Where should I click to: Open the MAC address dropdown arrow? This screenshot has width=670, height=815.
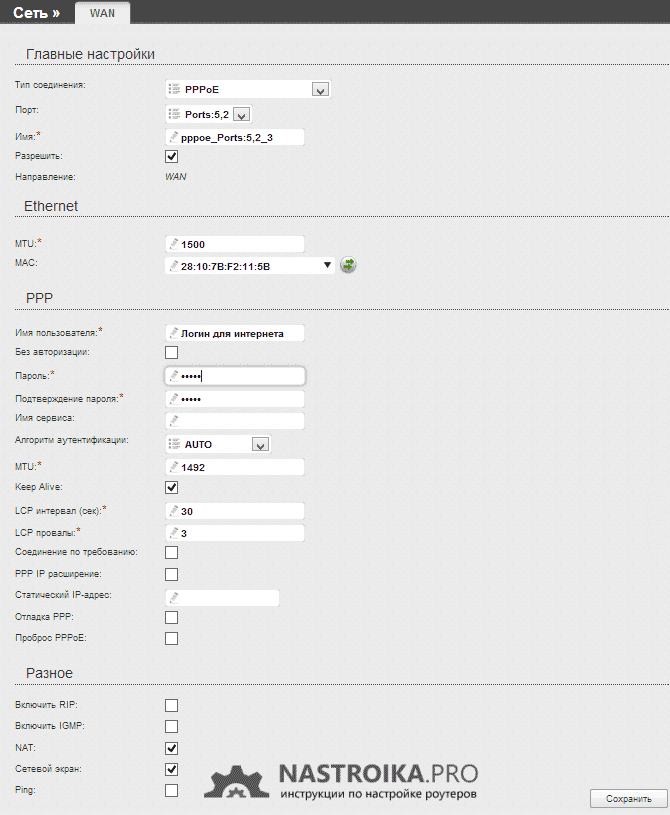click(327, 266)
